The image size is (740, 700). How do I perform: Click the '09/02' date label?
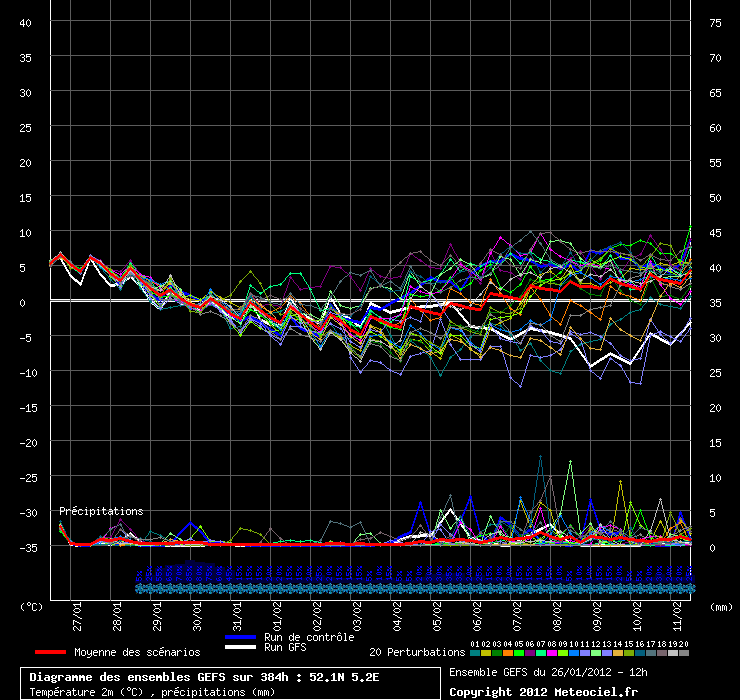pyautogui.click(x=597, y=616)
